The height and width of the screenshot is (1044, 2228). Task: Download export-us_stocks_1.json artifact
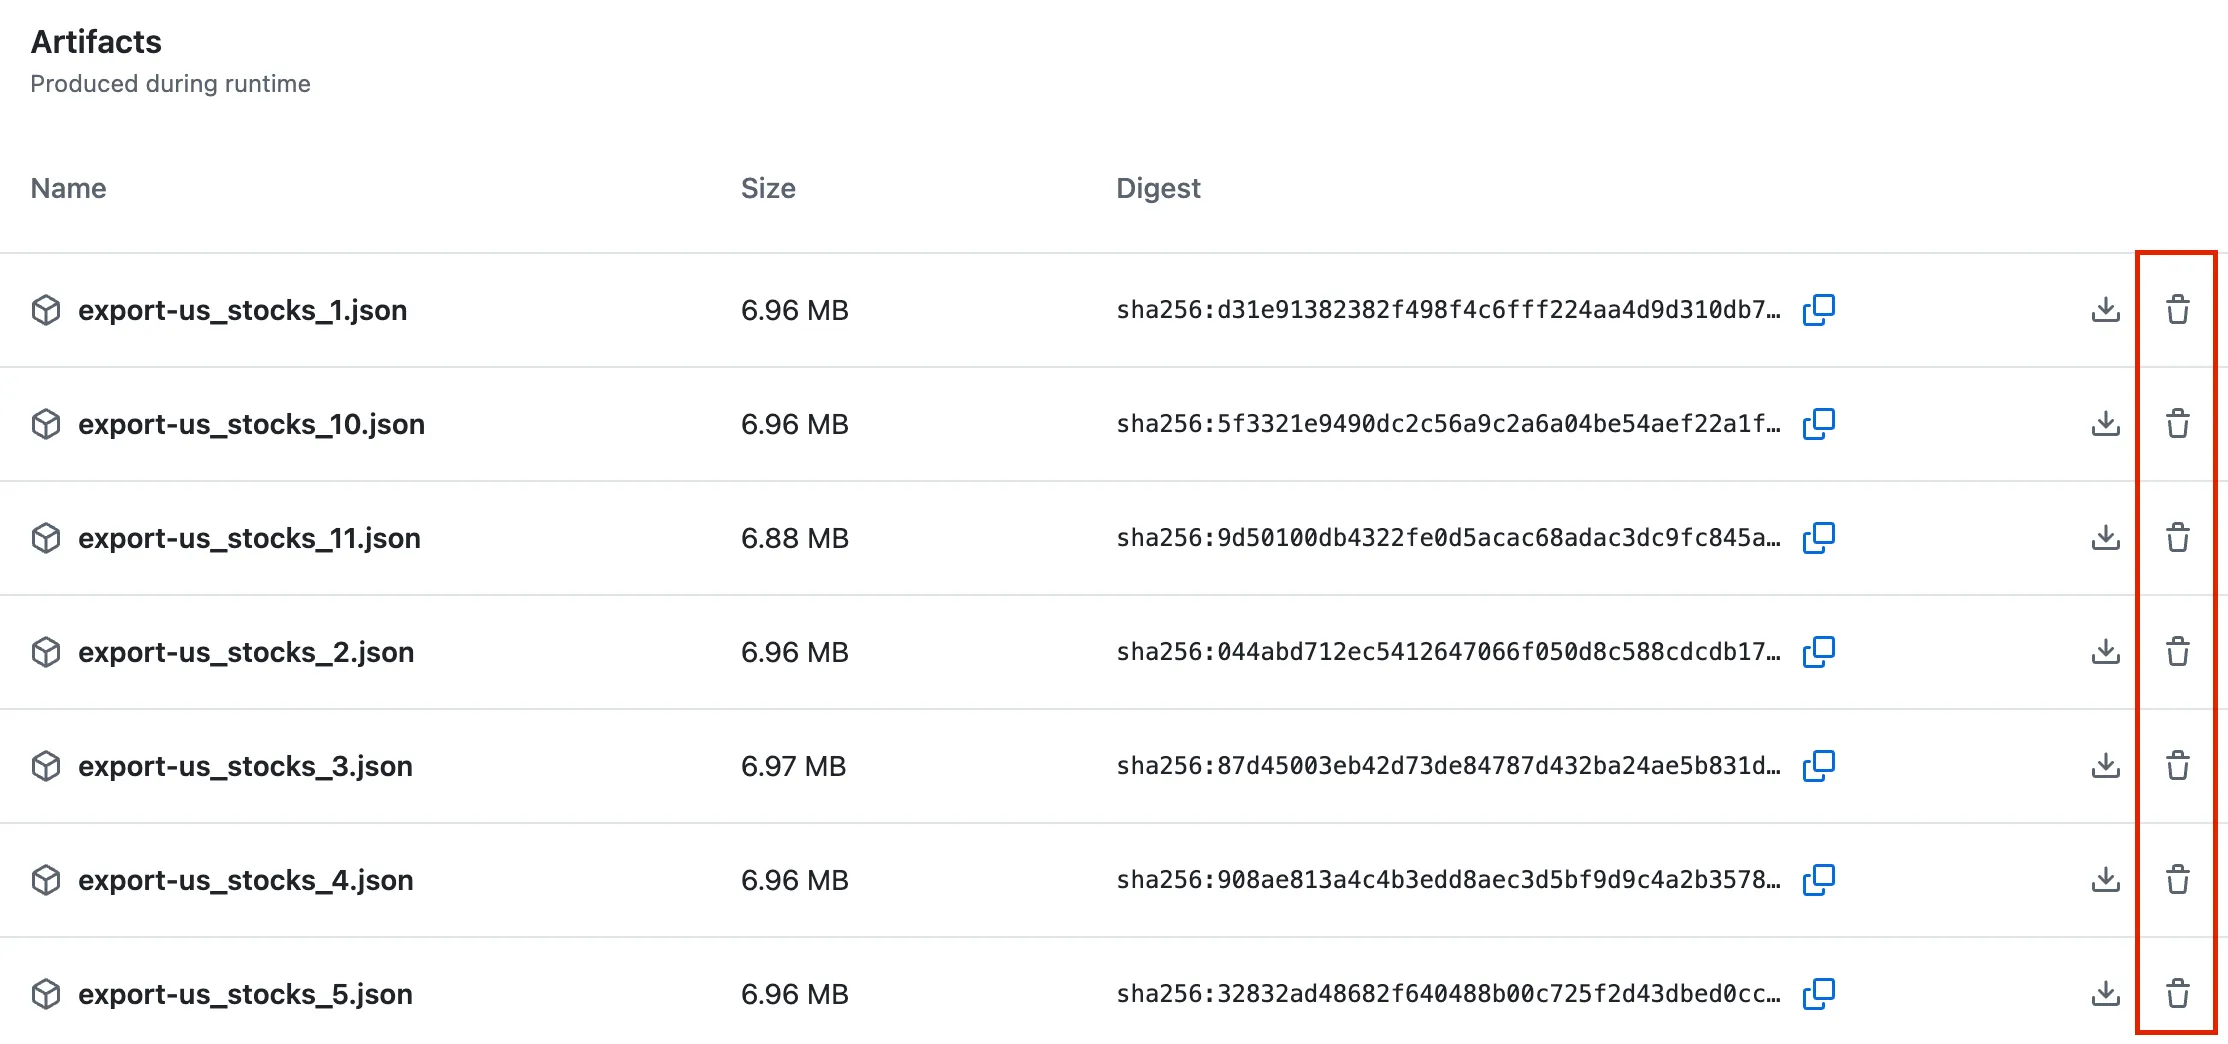[x=2105, y=310]
